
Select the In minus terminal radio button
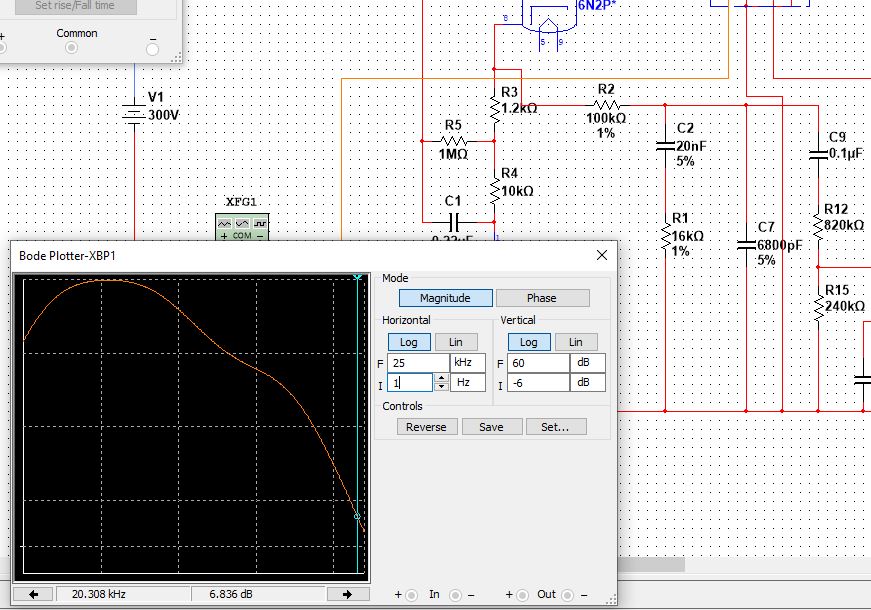(x=455, y=595)
